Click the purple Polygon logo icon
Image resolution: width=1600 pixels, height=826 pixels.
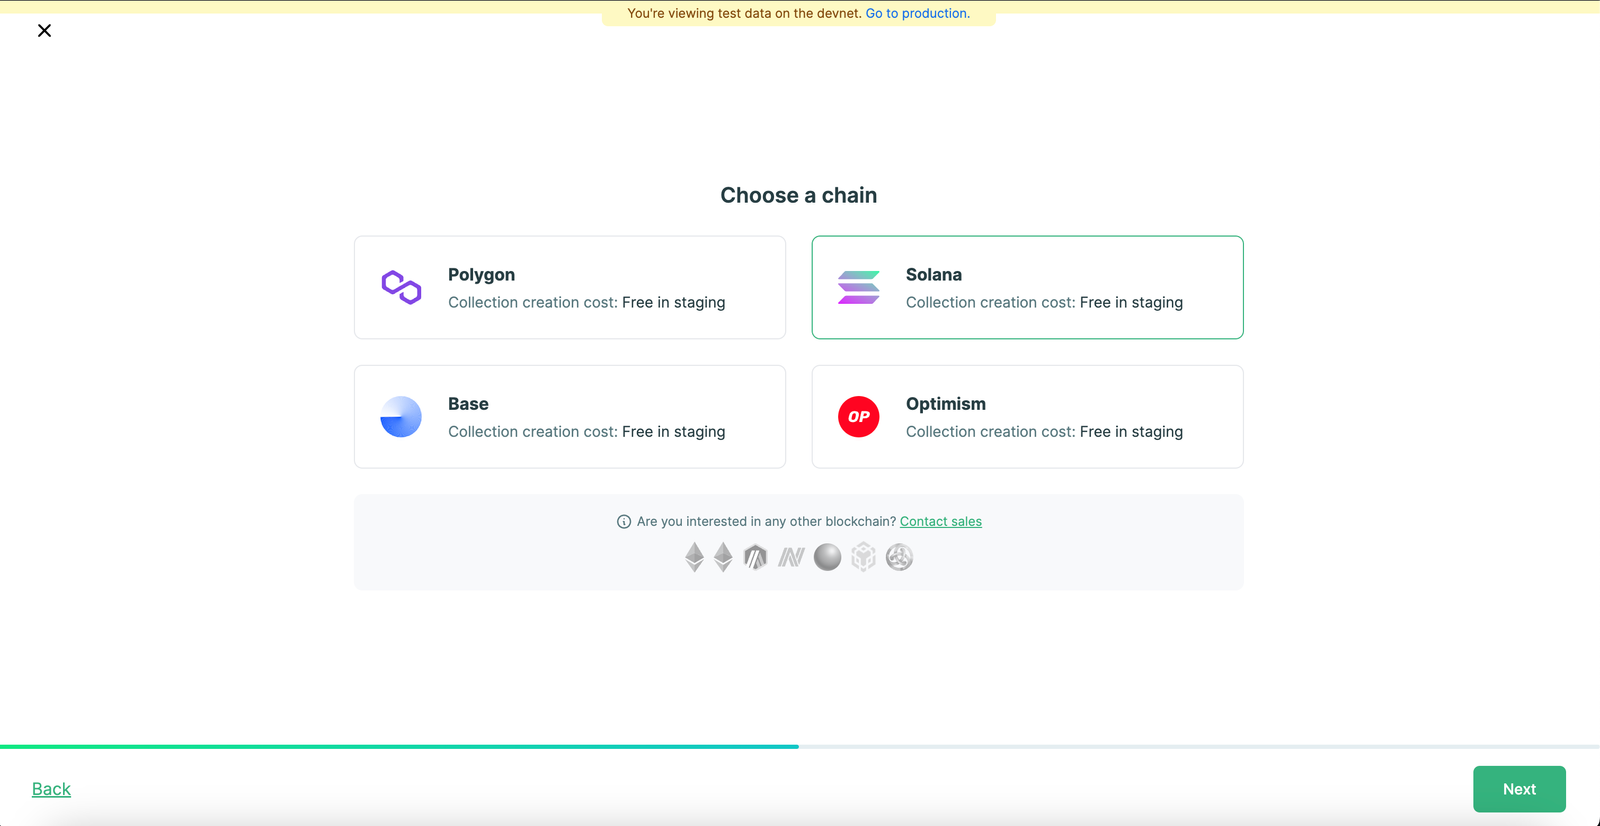tap(401, 287)
